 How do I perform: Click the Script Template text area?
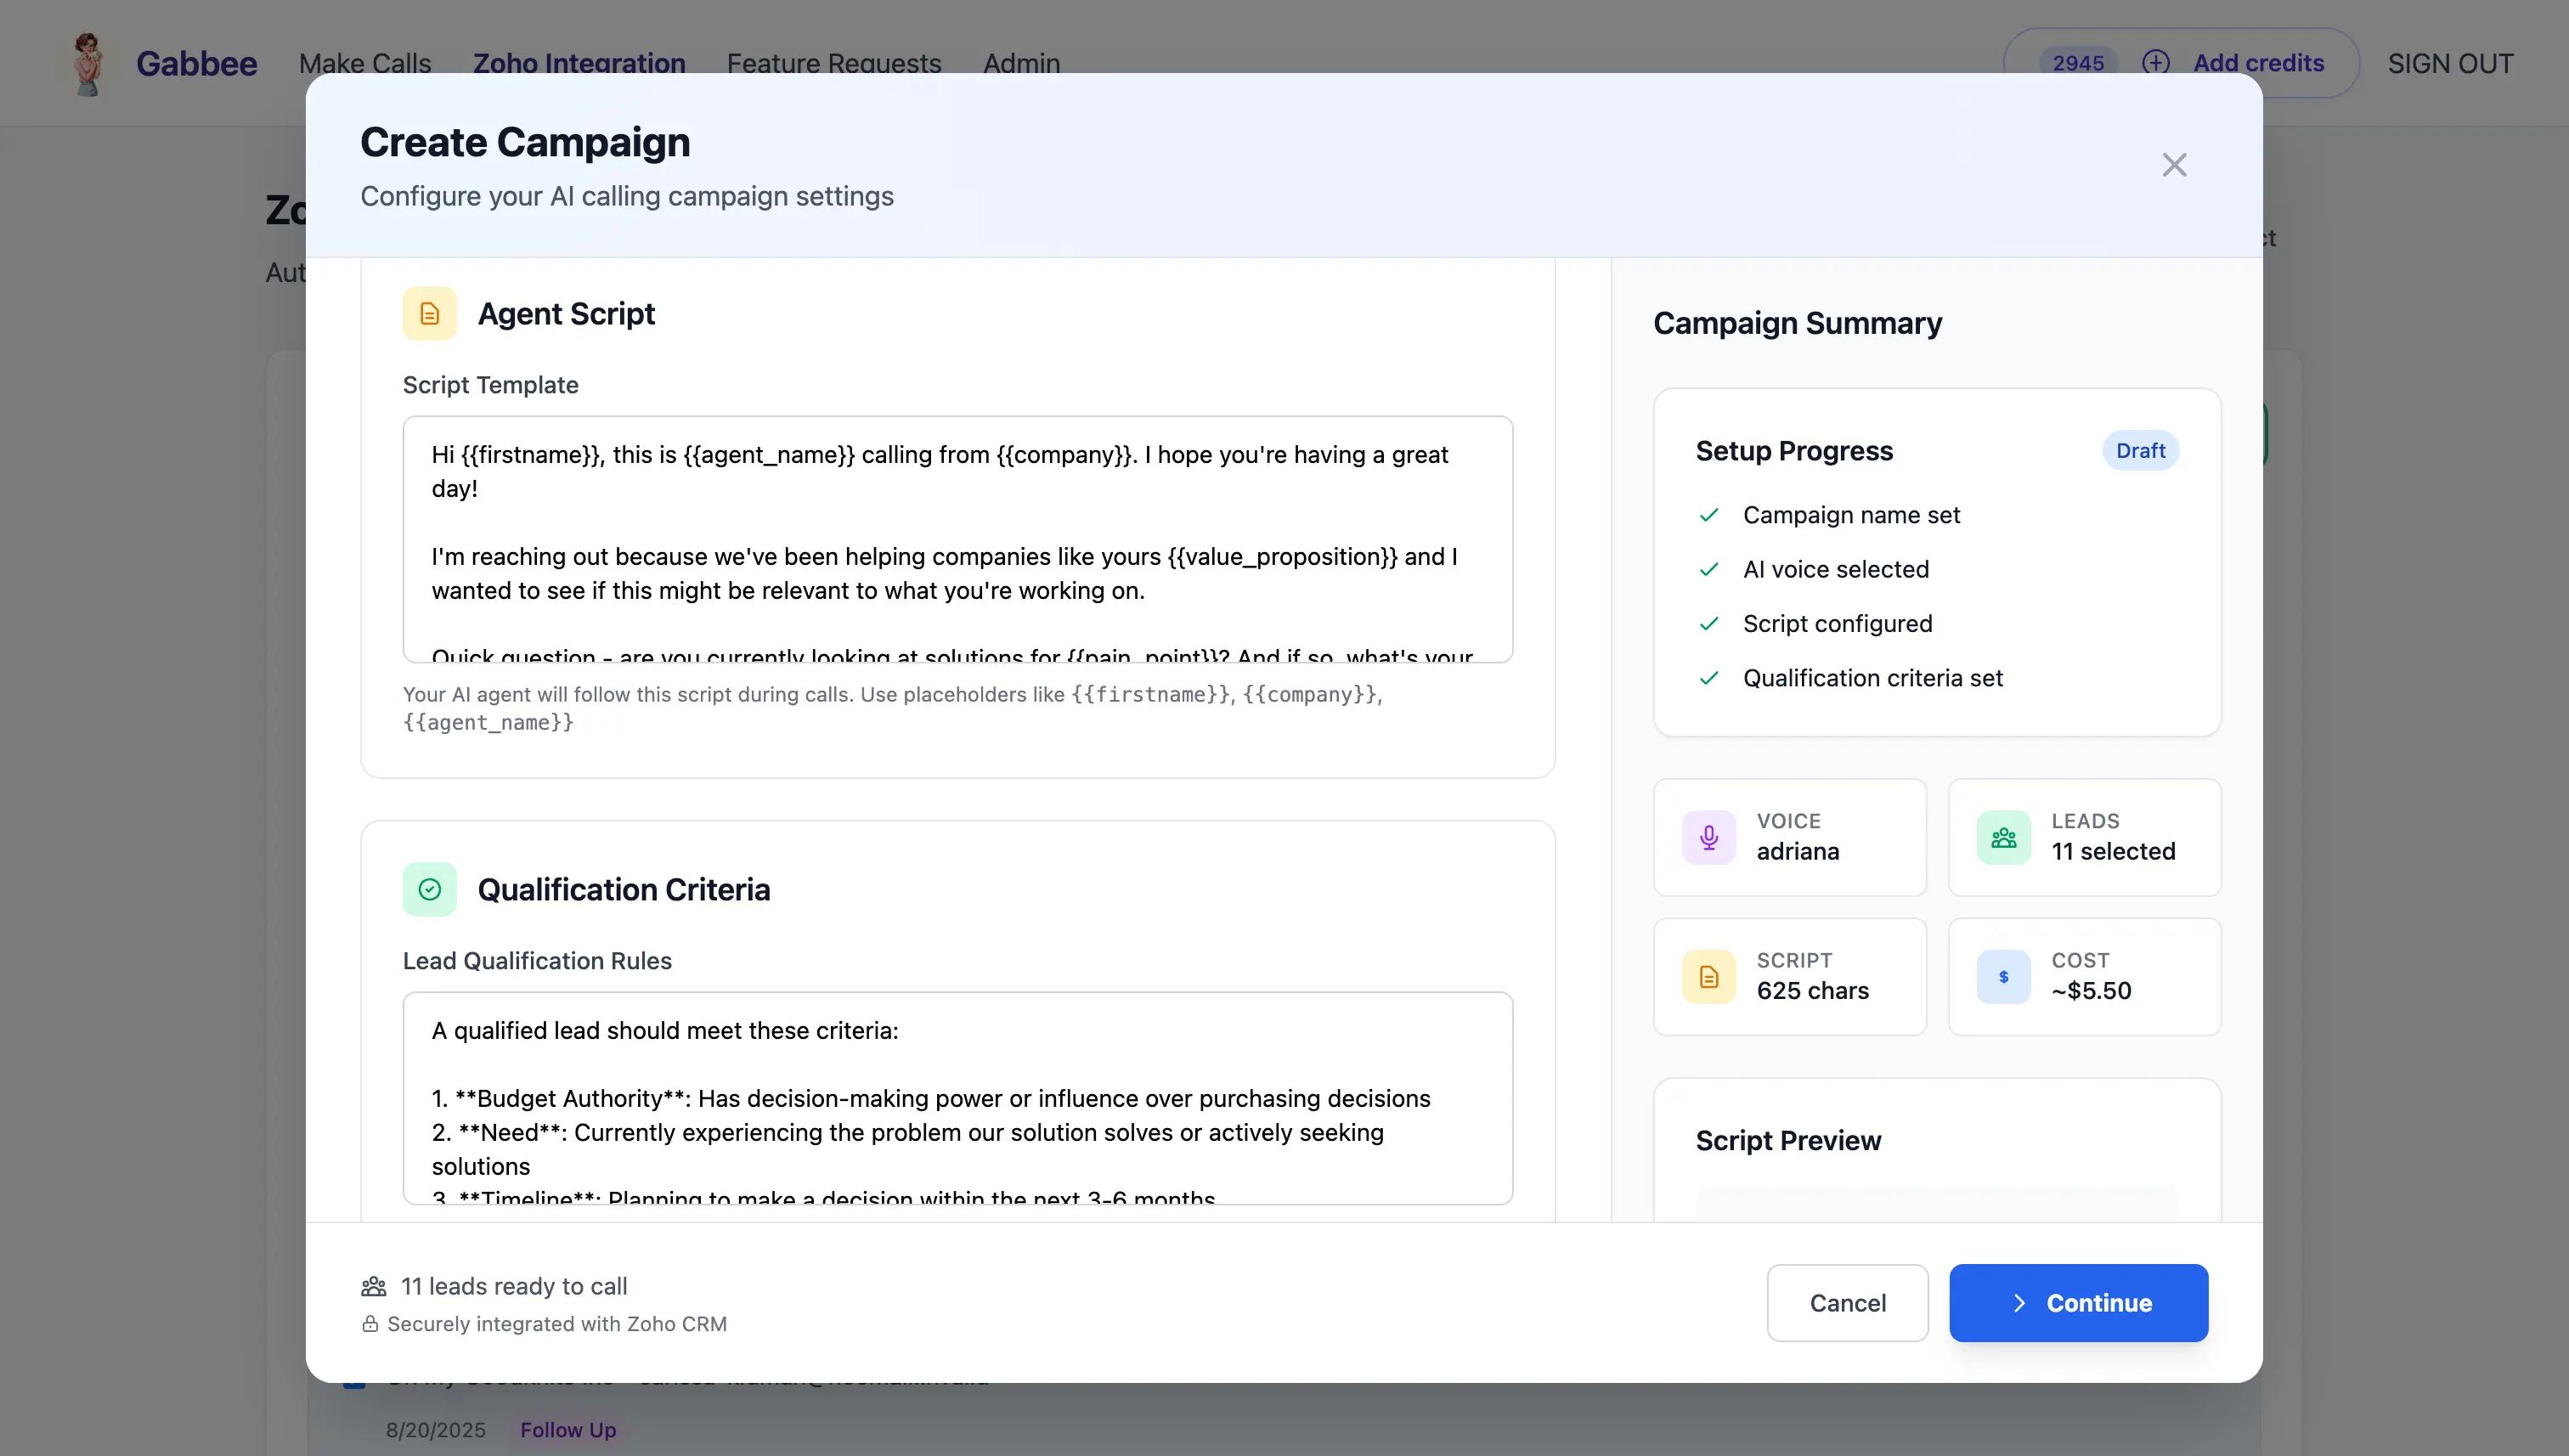957,539
